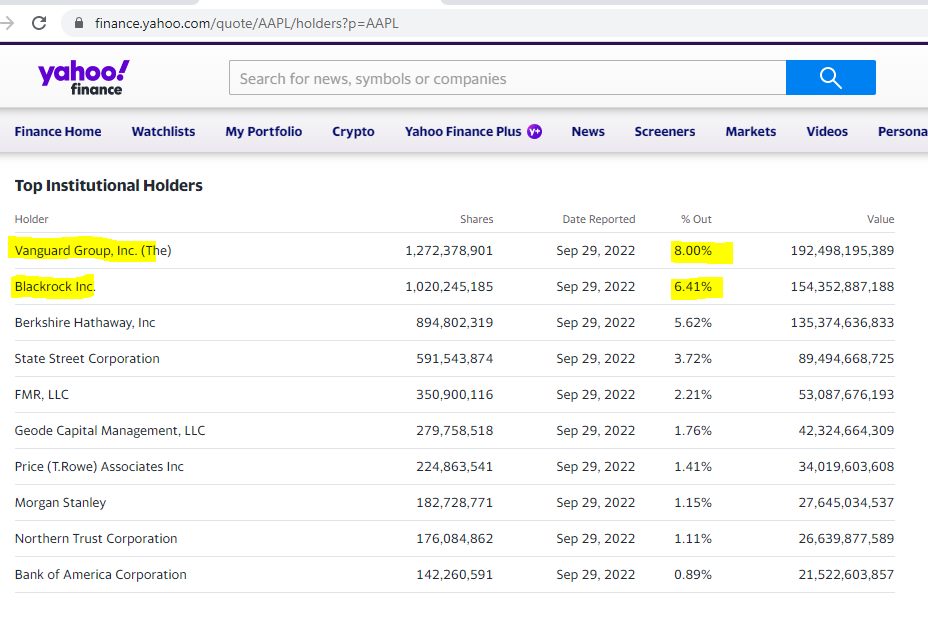Click the Holder column header

(x=31, y=219)
